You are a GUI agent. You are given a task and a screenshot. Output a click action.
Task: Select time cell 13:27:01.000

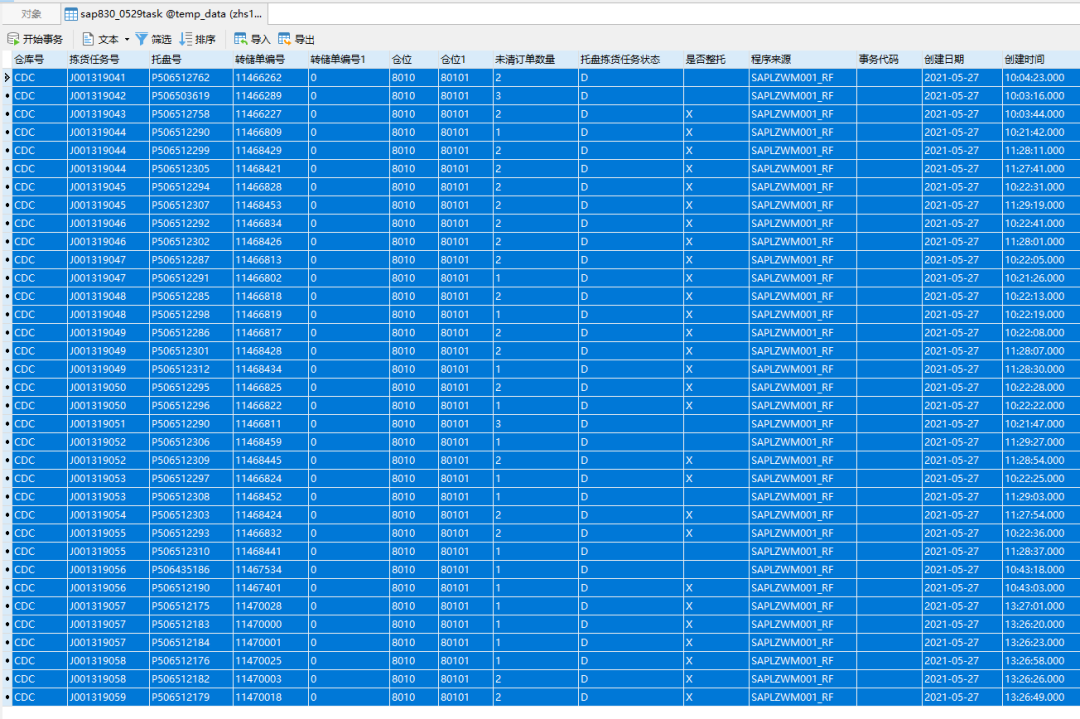point(1041,606)
